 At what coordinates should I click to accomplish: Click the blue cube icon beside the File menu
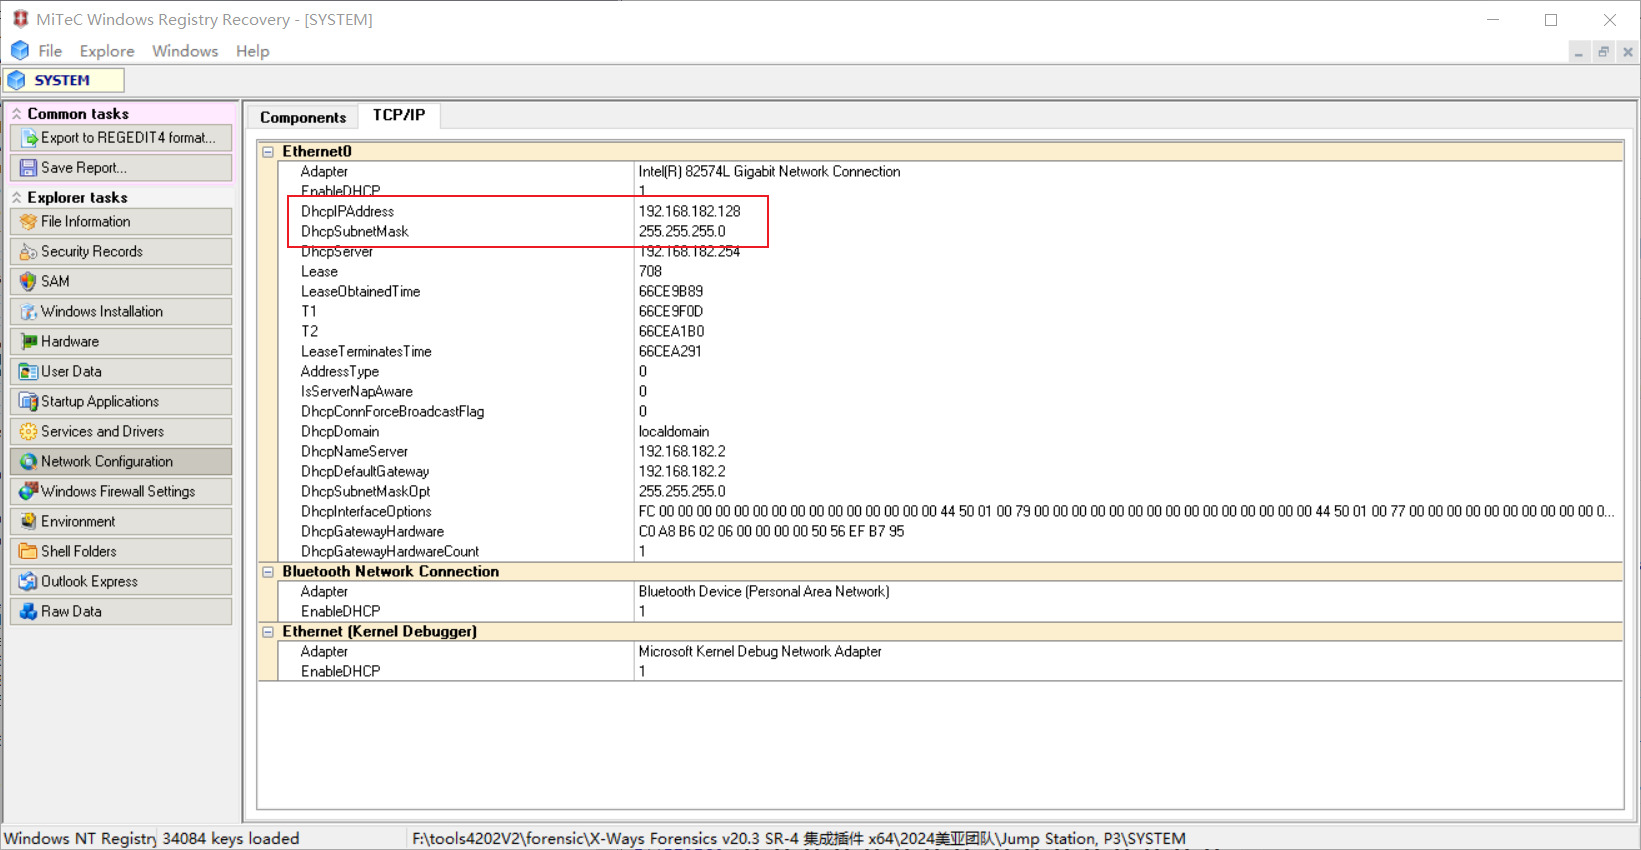coord(20,51)
